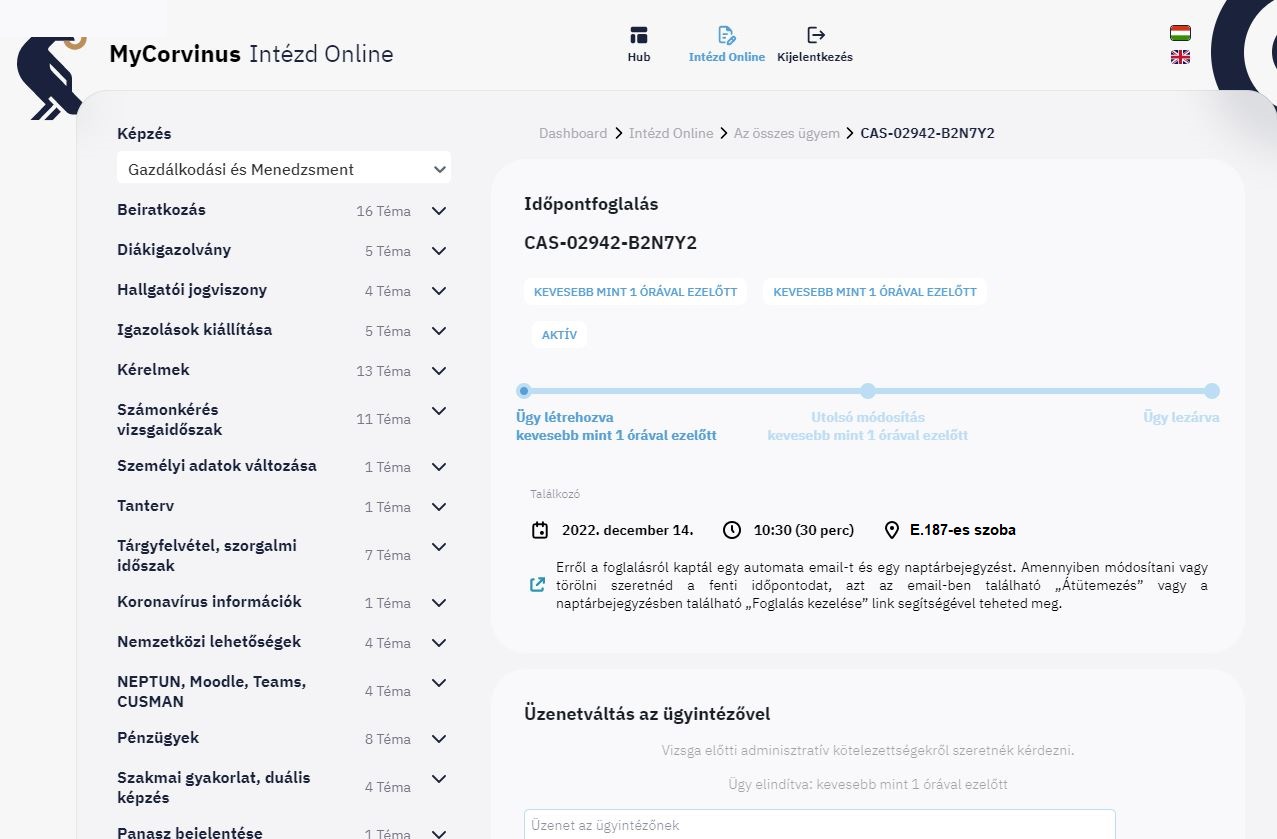
Task: Open the Hub dashboard icon
Action: (x=638, y=36)
